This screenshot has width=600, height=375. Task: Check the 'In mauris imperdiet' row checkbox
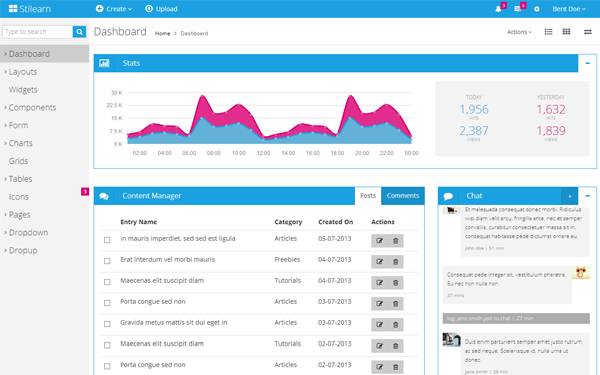(x=107, y=240)
